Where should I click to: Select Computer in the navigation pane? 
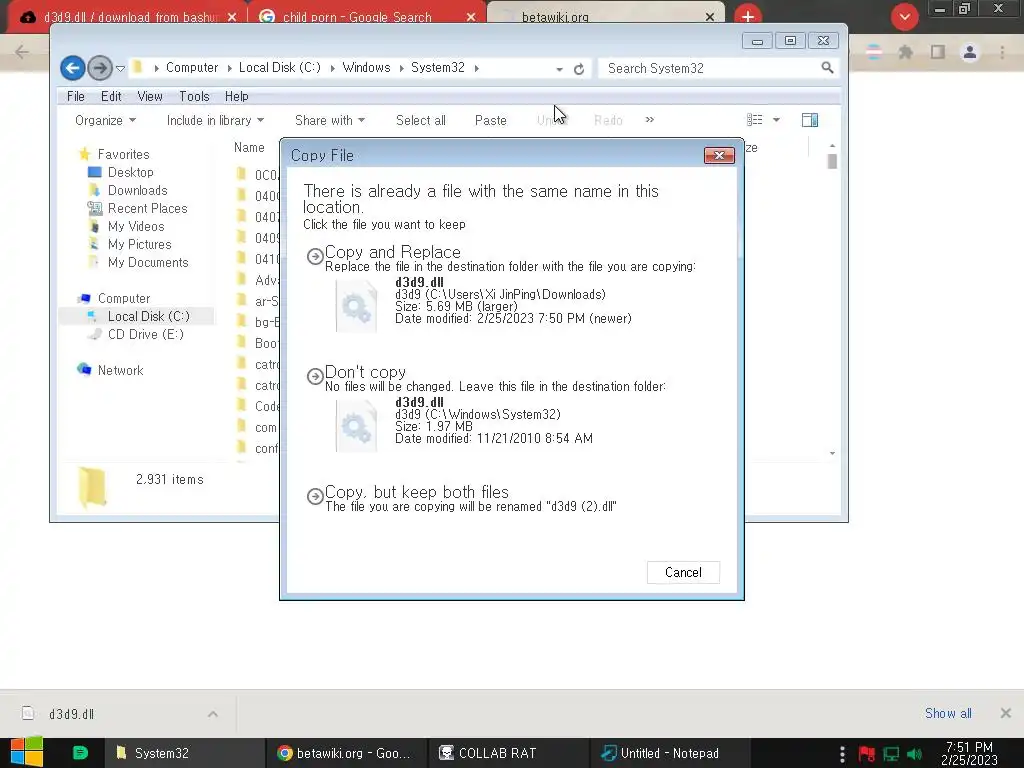coord(123,298)
